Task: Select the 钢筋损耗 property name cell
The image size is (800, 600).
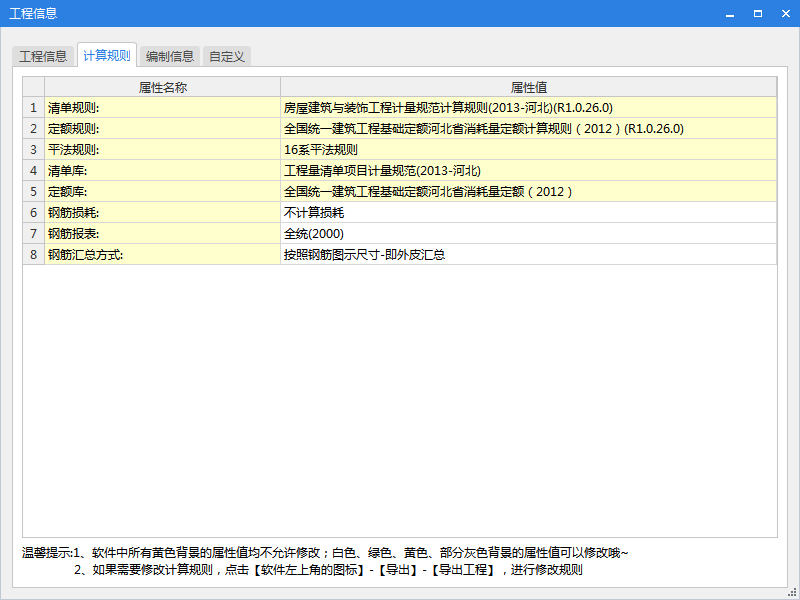Action: [162, 212]
